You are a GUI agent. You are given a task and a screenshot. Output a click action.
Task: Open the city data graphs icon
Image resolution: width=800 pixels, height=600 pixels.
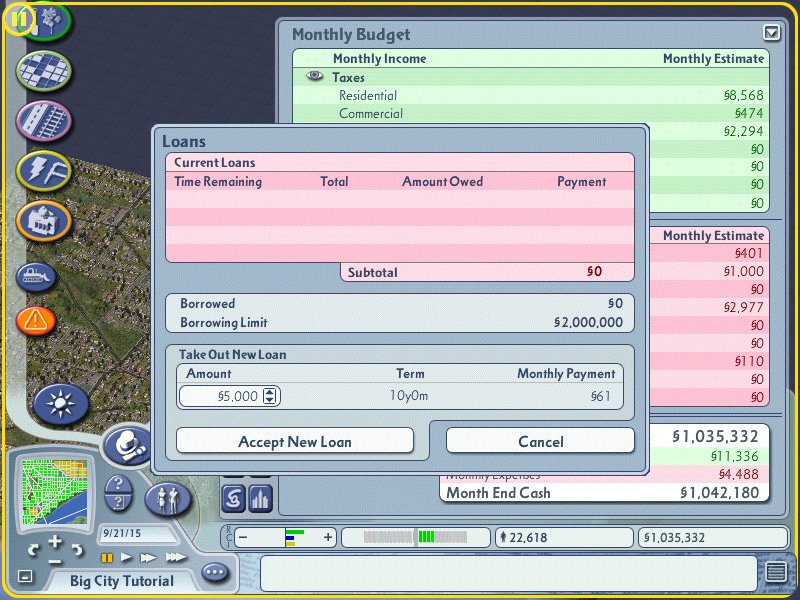[260, 497]
